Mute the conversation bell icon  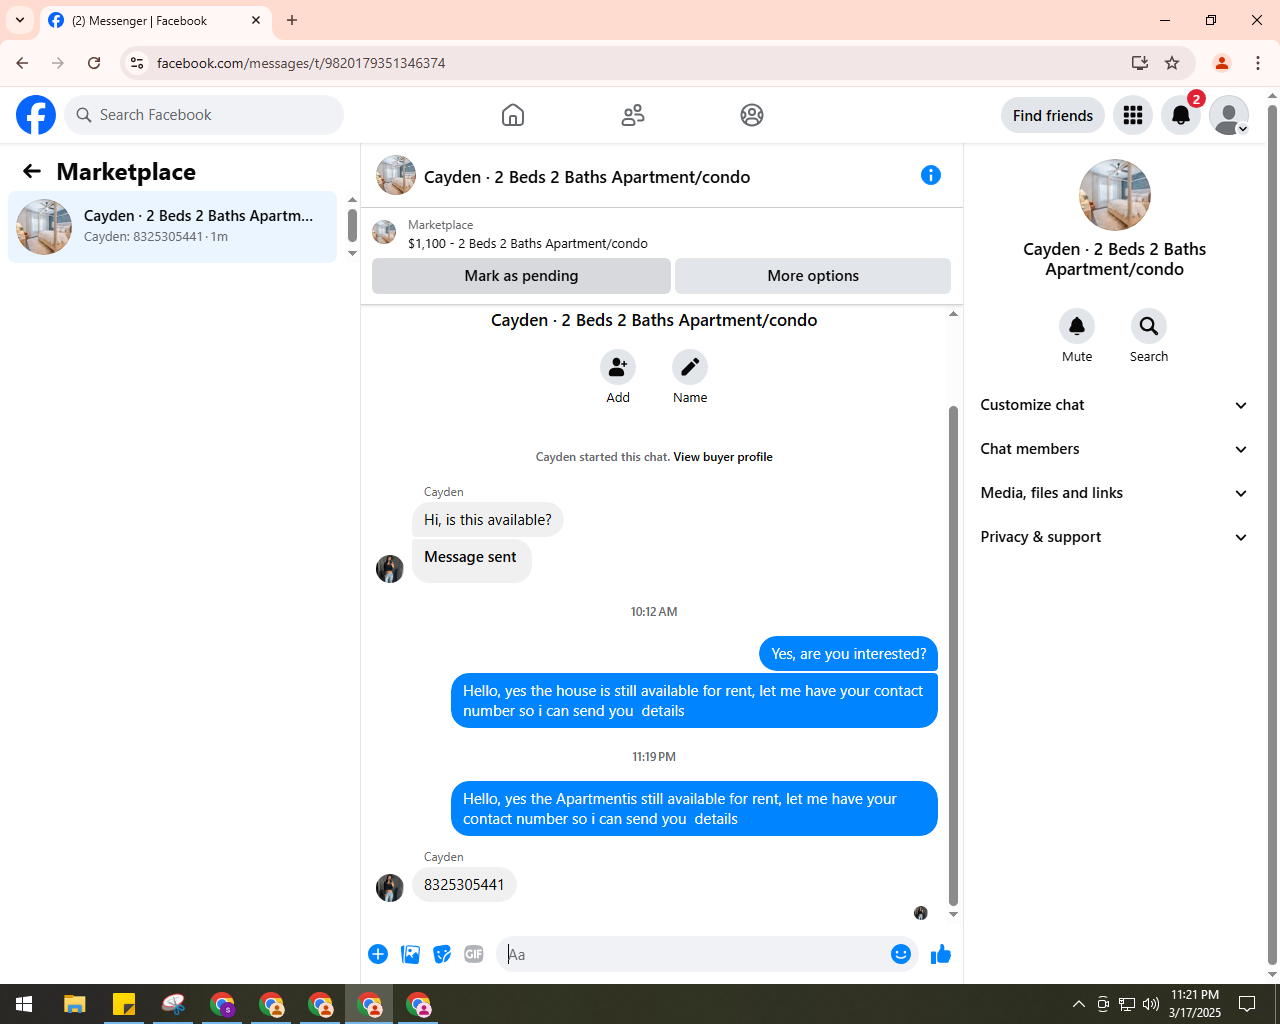tap(1077, 326)
